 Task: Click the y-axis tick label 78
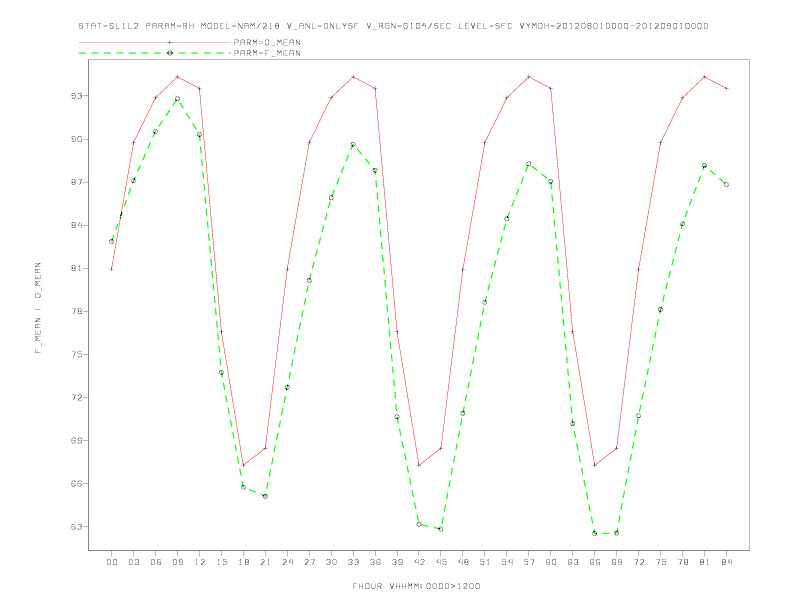[77, 311]
